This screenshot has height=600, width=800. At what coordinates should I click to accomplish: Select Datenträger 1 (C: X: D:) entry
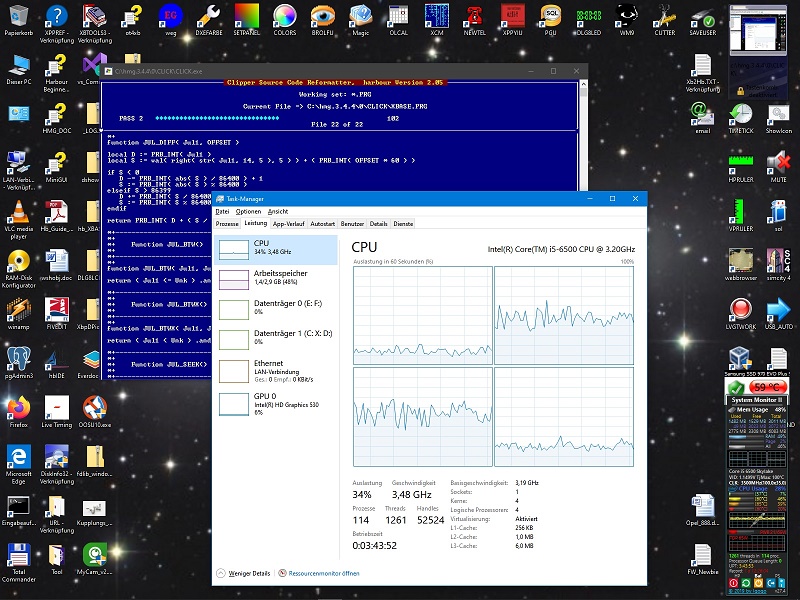click(276, 339)
